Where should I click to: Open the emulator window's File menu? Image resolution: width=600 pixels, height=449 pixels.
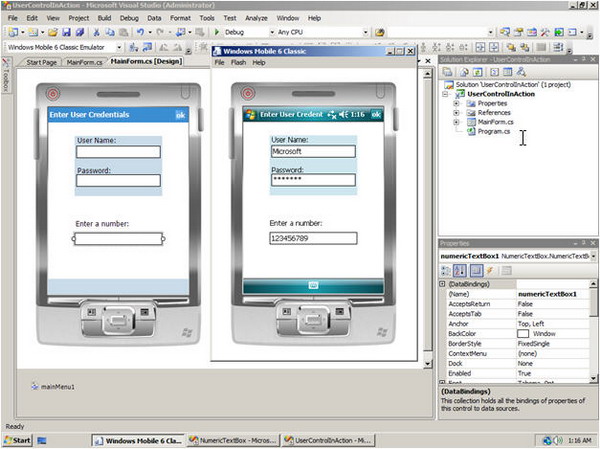(219, 62)
